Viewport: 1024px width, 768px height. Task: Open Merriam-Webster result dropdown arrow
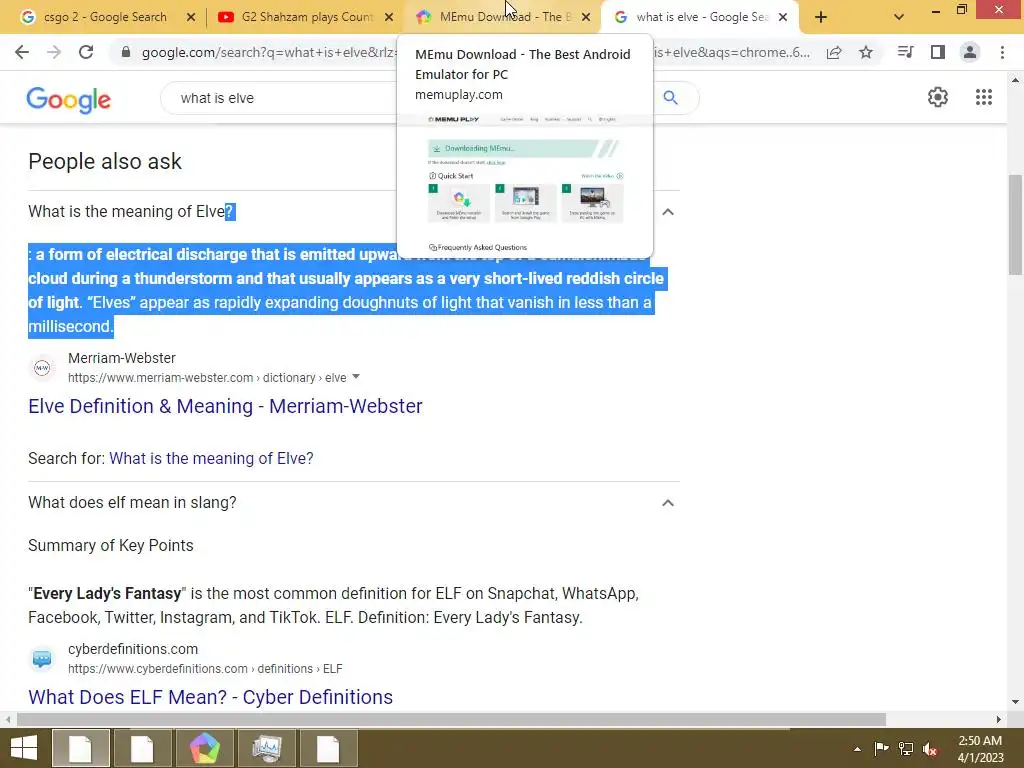coord(356,377)
